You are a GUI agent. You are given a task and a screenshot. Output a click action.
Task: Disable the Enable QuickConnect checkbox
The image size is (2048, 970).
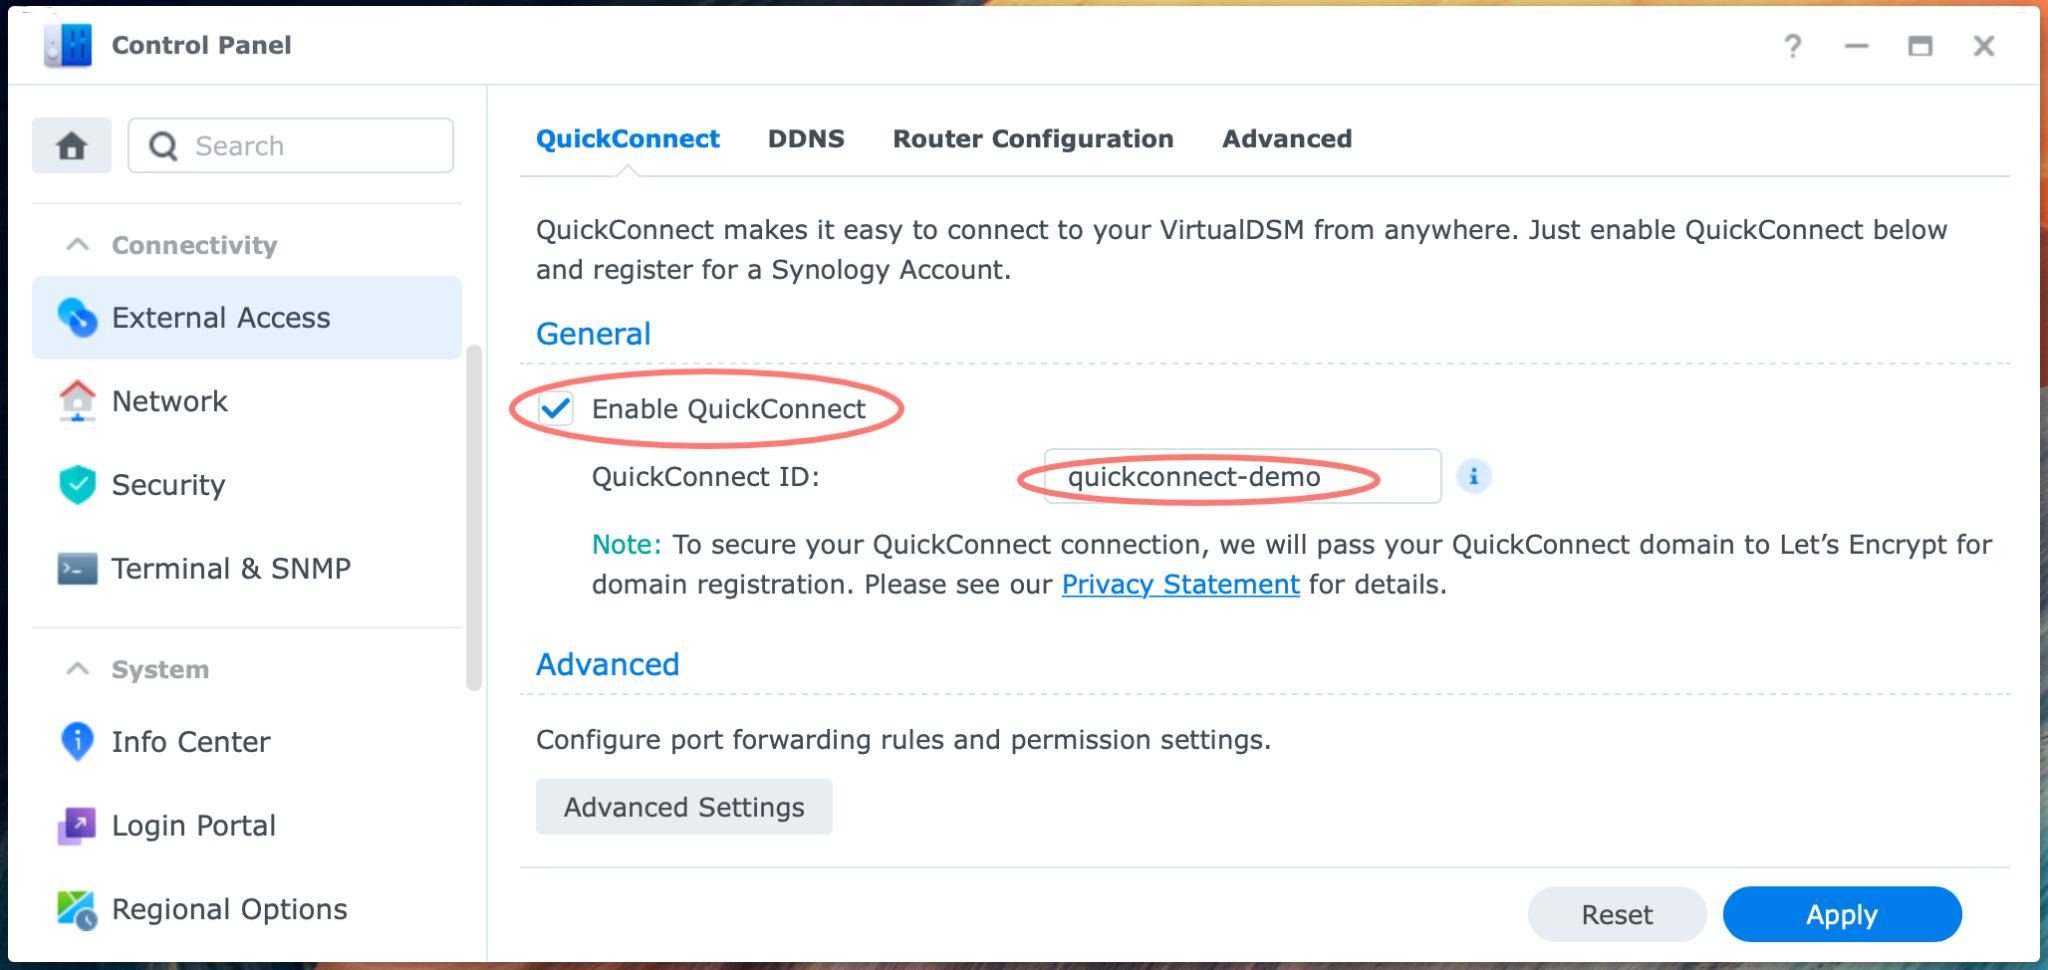click(x=554, y=408)
